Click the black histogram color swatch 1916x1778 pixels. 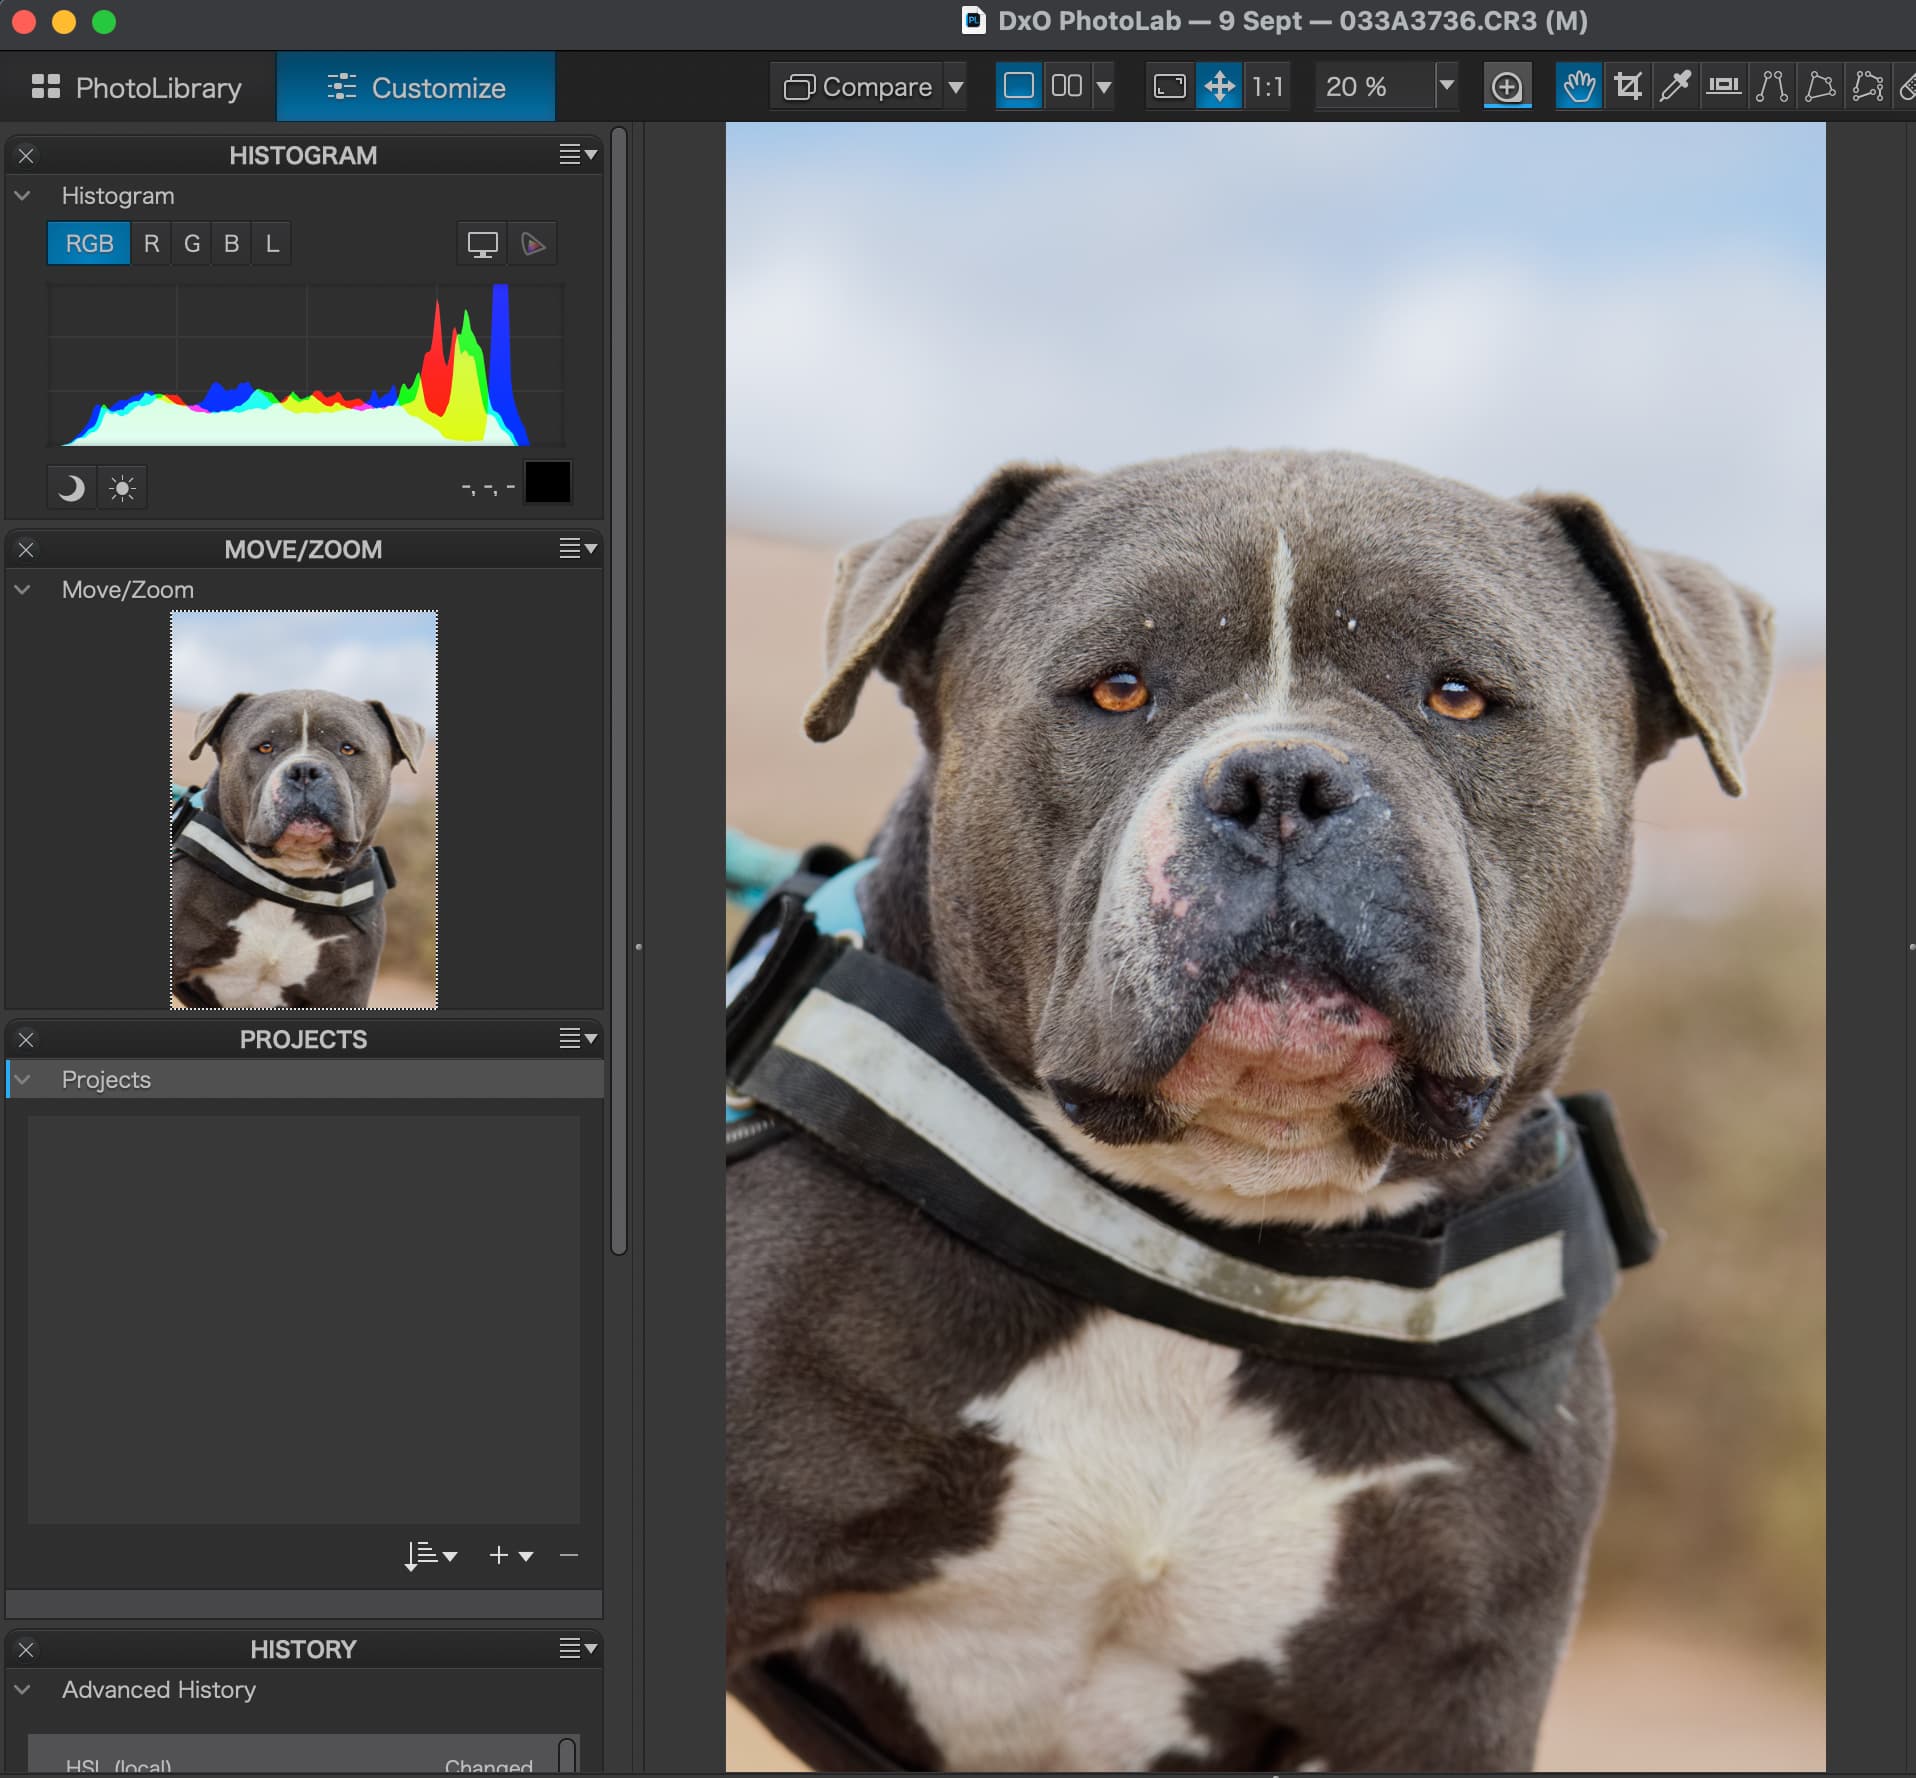pyautogui.click(x=548, y=483)
